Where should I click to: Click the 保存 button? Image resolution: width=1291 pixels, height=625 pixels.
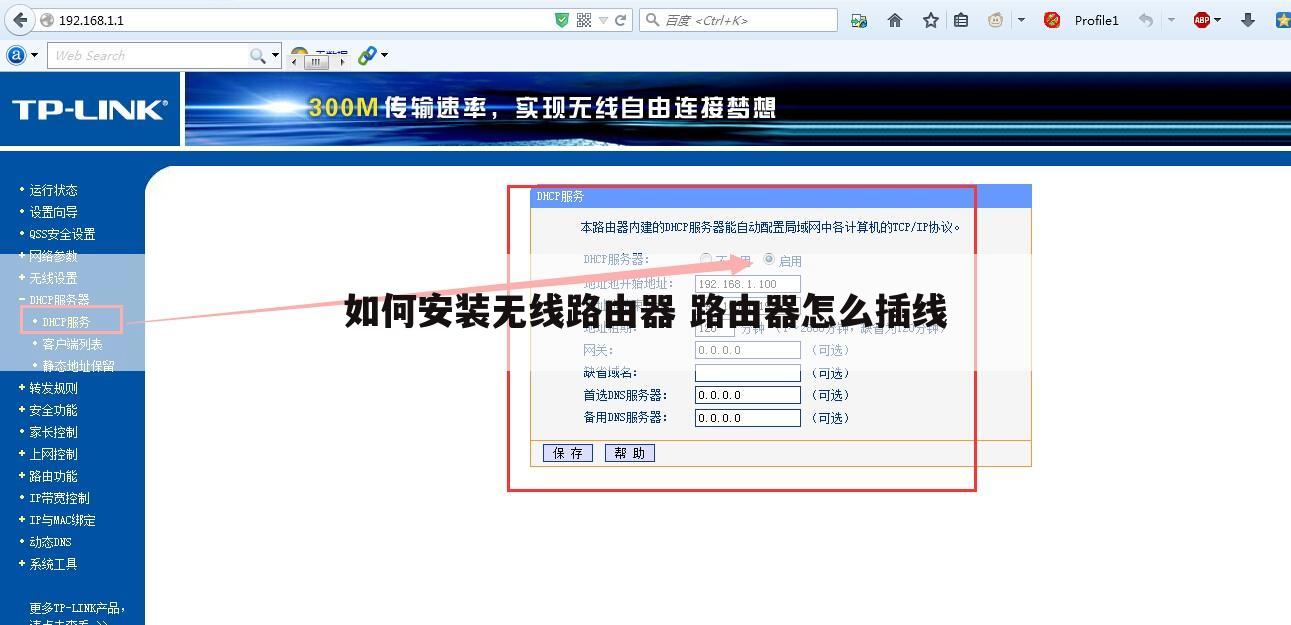tap(568, 453)
